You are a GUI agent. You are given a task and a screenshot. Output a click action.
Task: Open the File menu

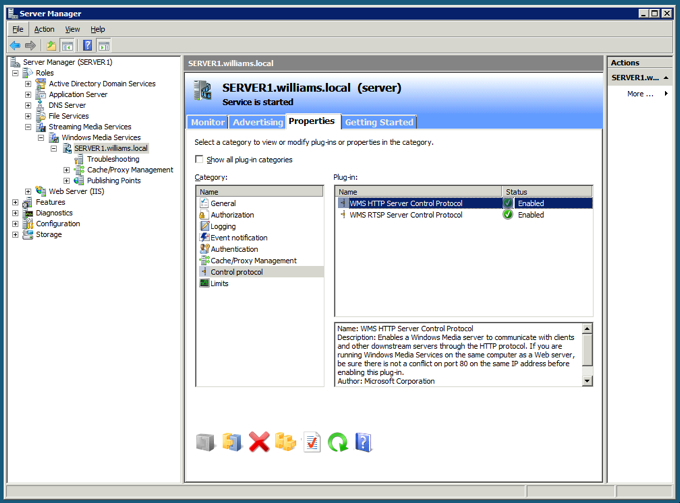(x=18, y=29)
